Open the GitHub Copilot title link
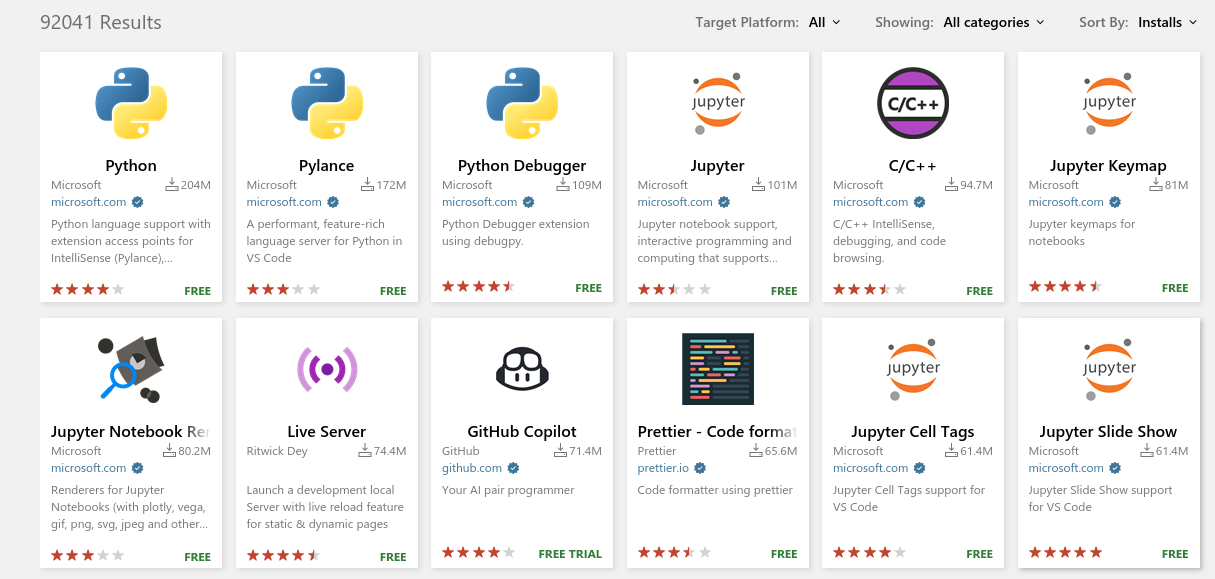1215x579 pixels. (522, 432)
